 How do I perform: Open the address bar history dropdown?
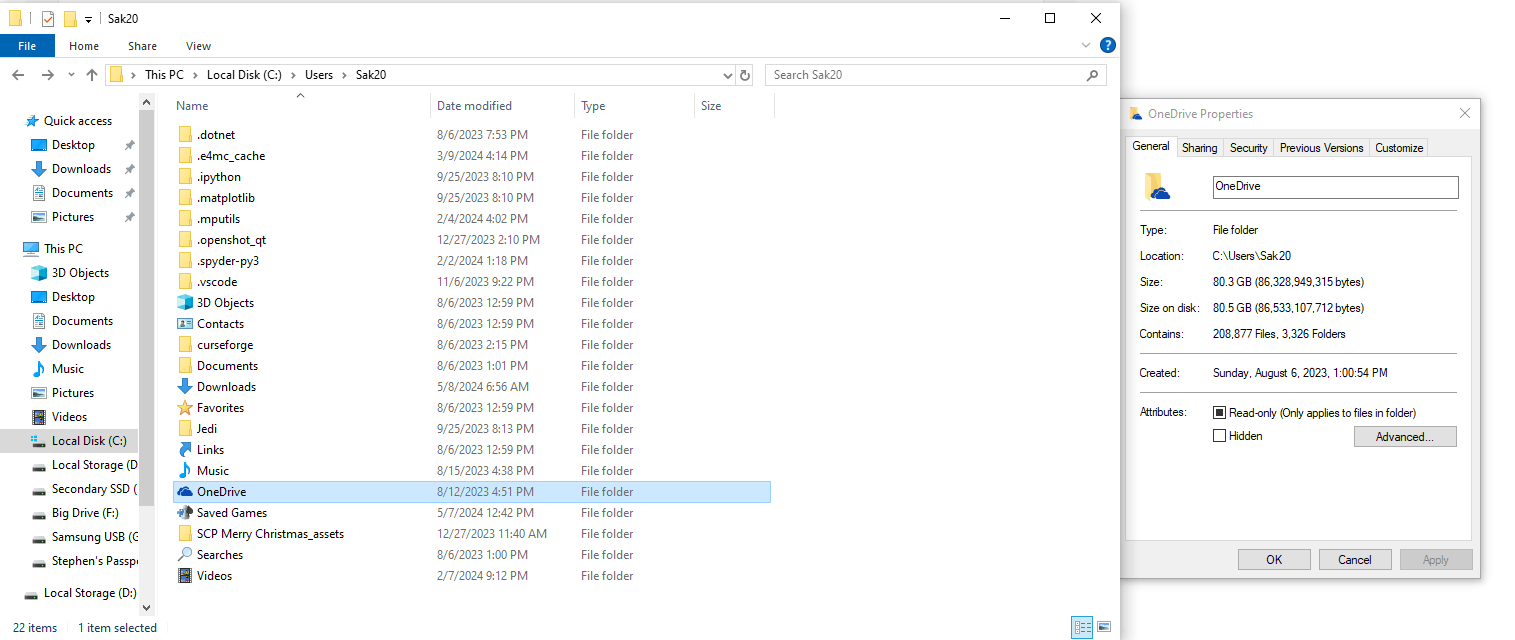tap(727, 74)
